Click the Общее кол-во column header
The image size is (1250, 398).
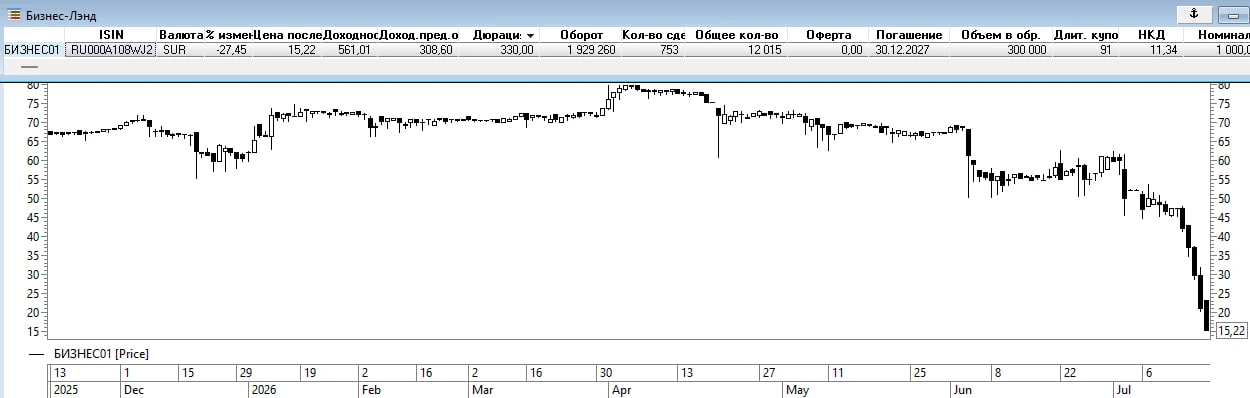coord(736,34)
